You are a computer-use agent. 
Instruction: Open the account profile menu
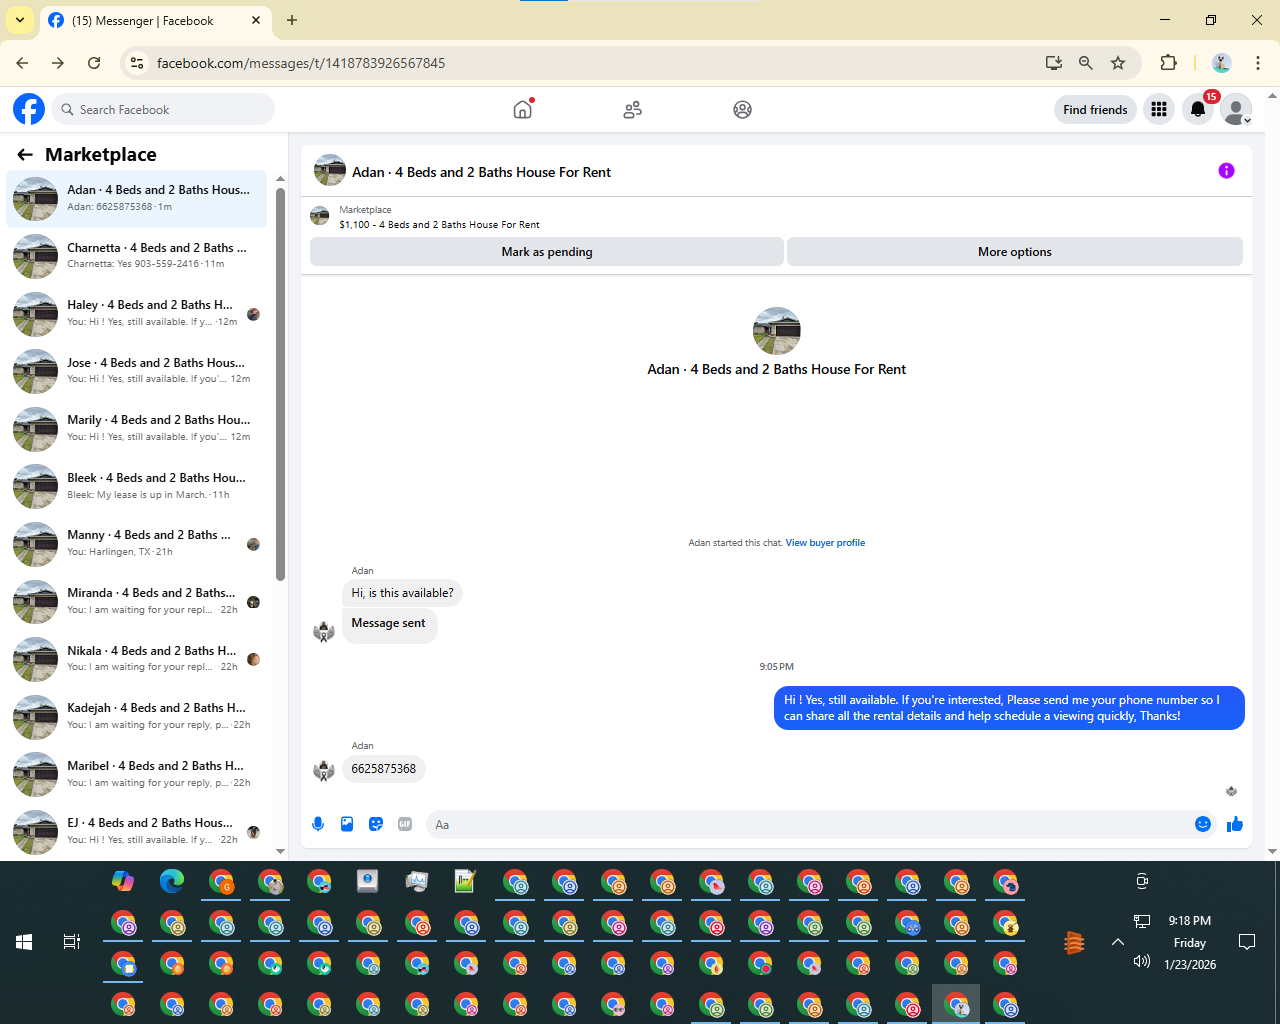coord(1237,110)
